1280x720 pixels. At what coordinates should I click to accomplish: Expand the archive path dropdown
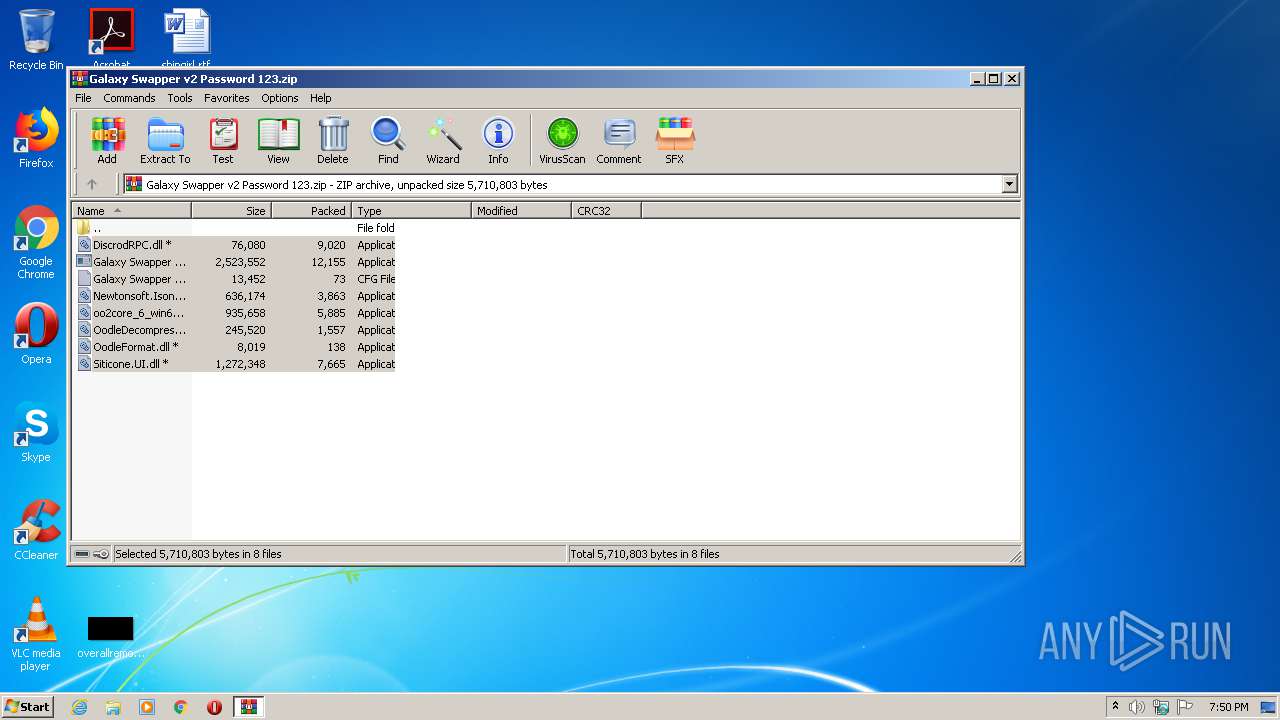[x=1009, y=184]
